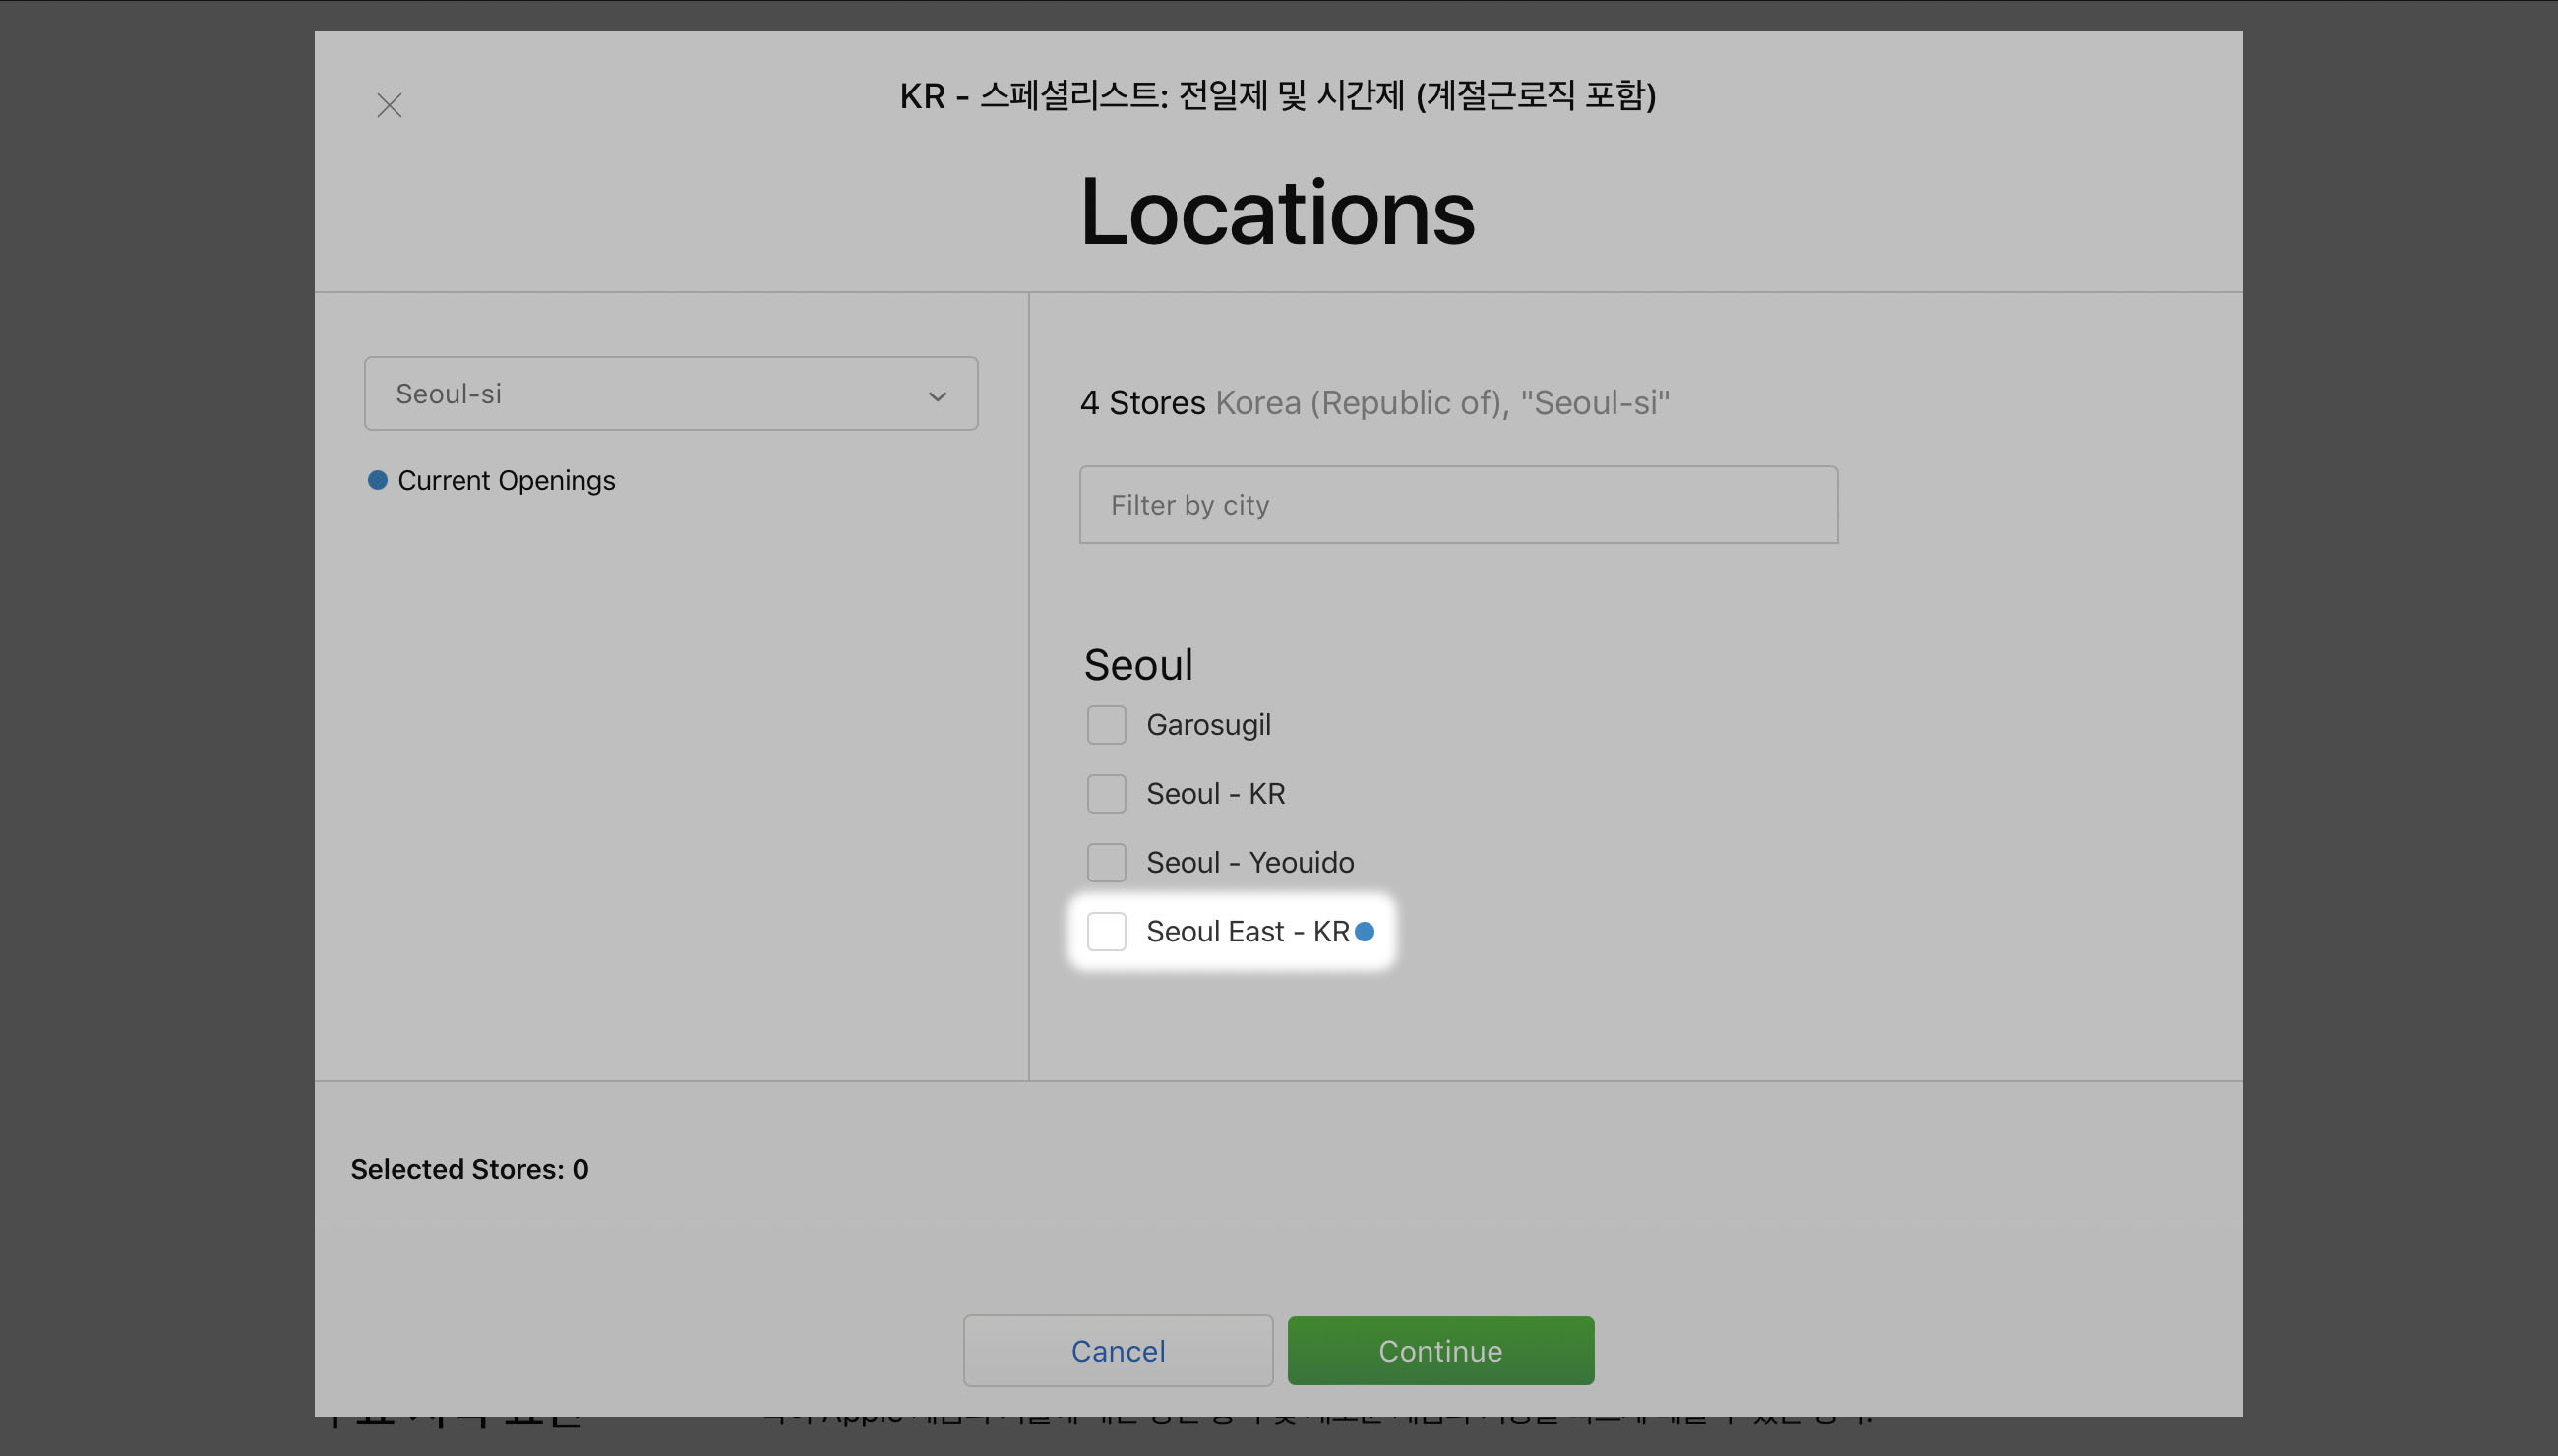The width and height of the screenshot is (2558, 1456).
Task: Enable the Seoul - Yeouido checkbox
Action: [x=1106, y=862]
